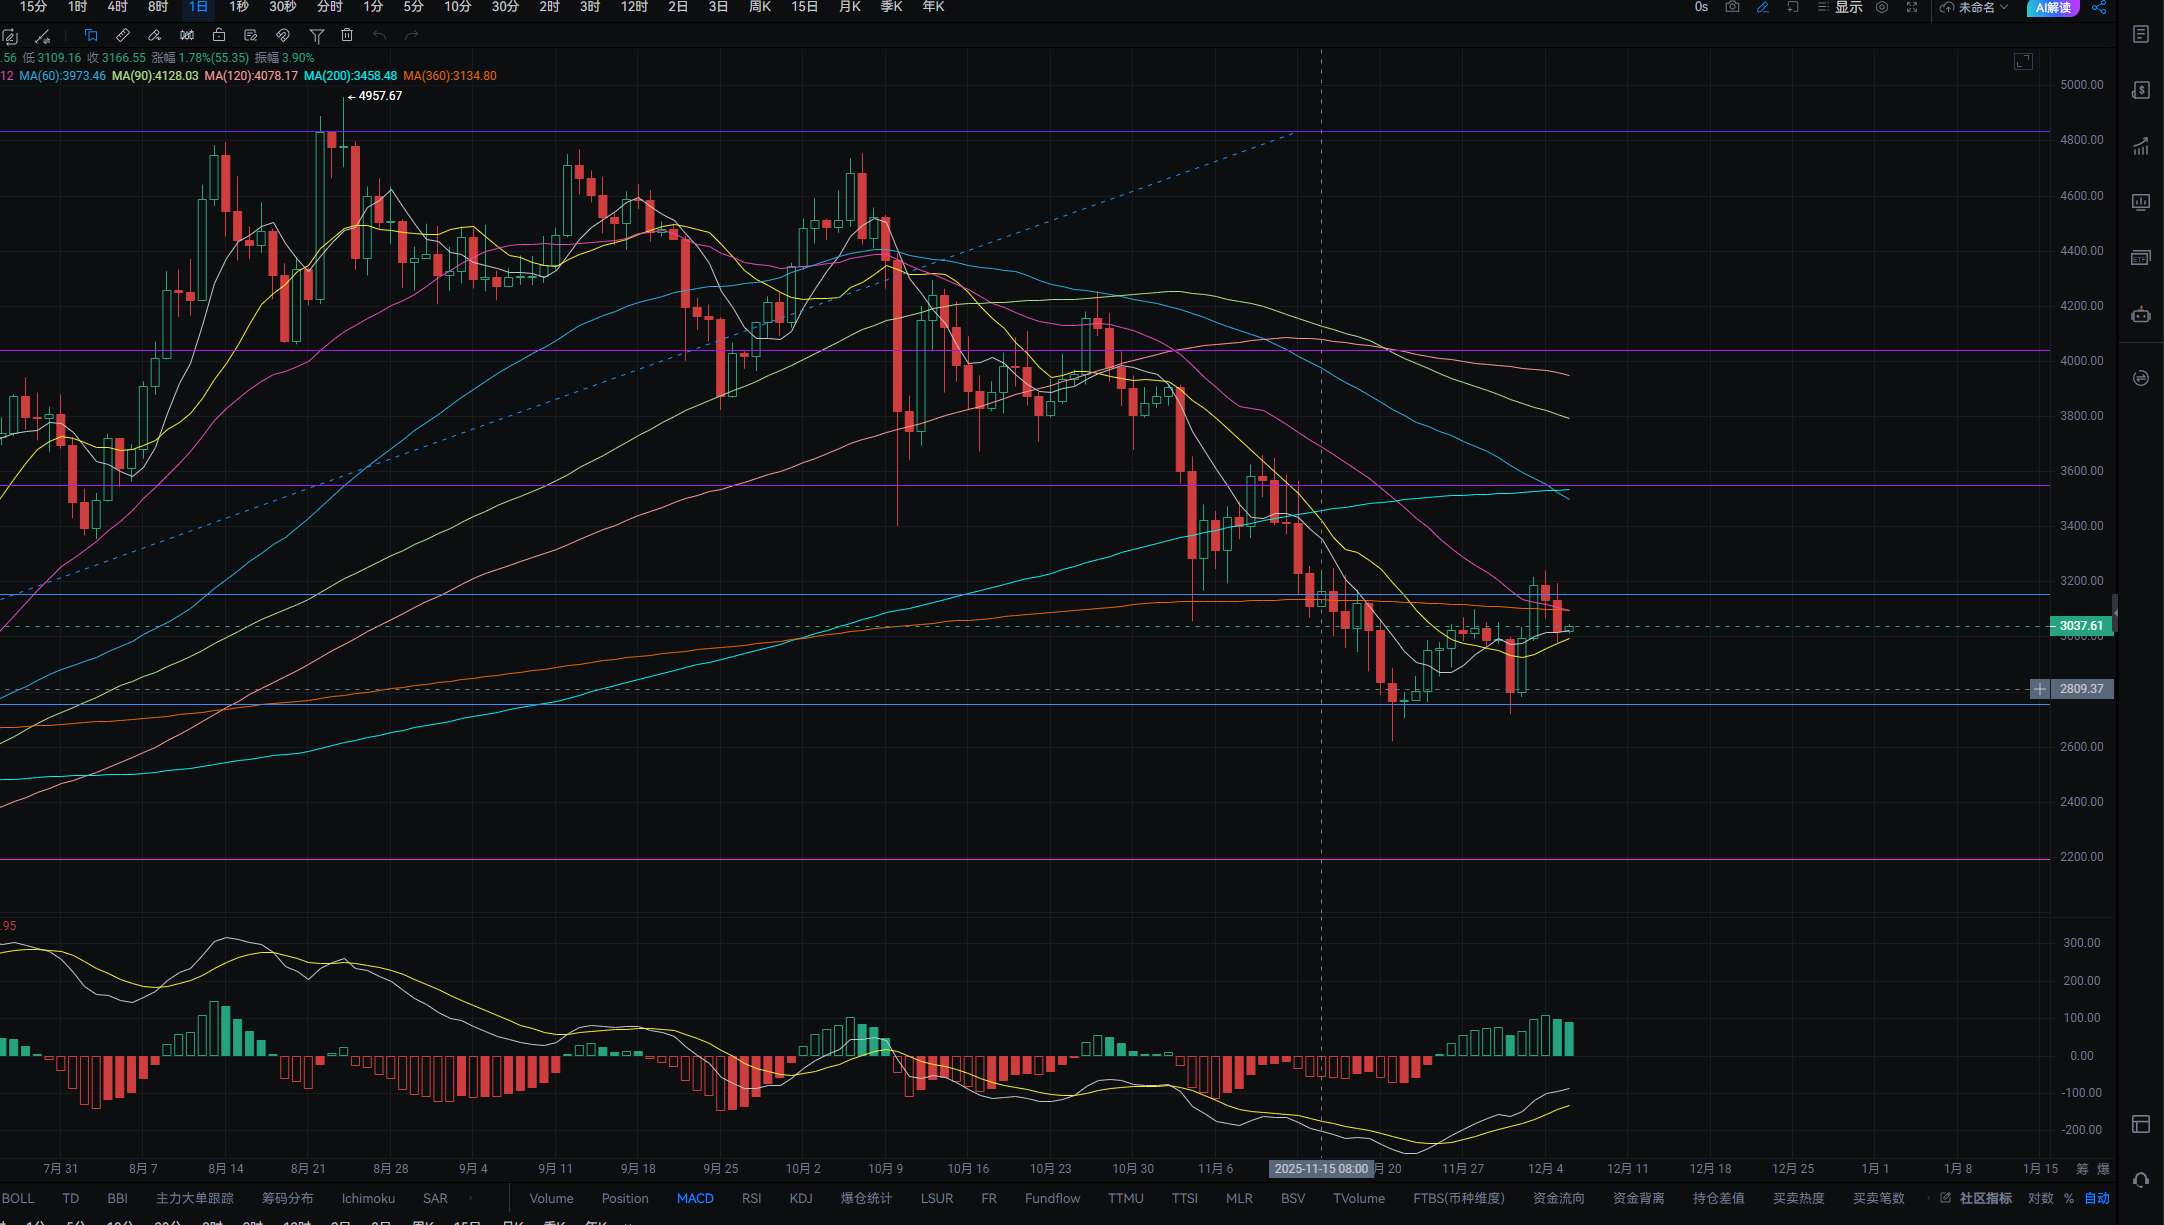Open the robot icon in right sidebar
2164x1225 pixels.
(x=2140, y=315)
